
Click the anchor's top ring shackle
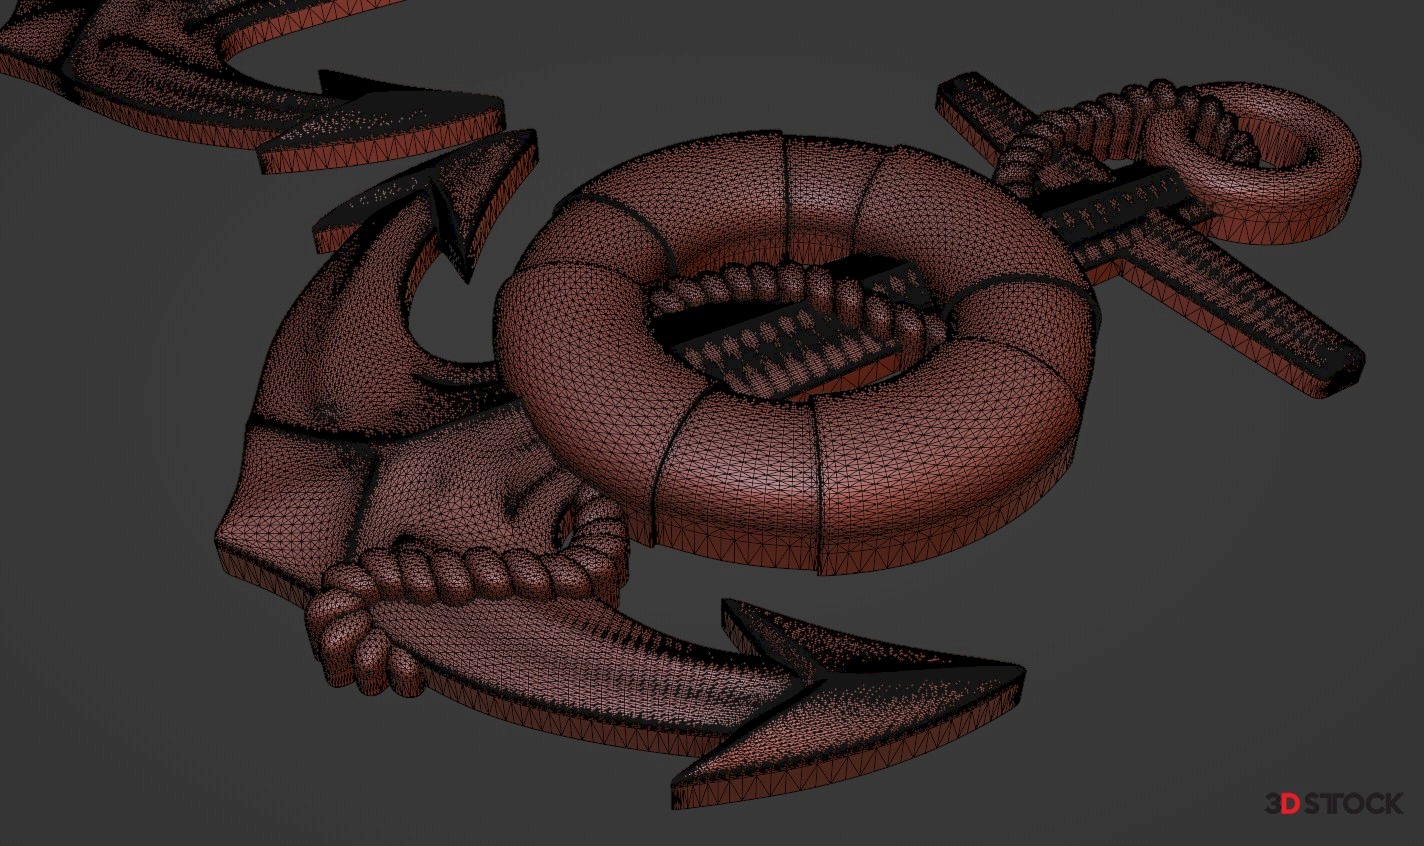1252,161
